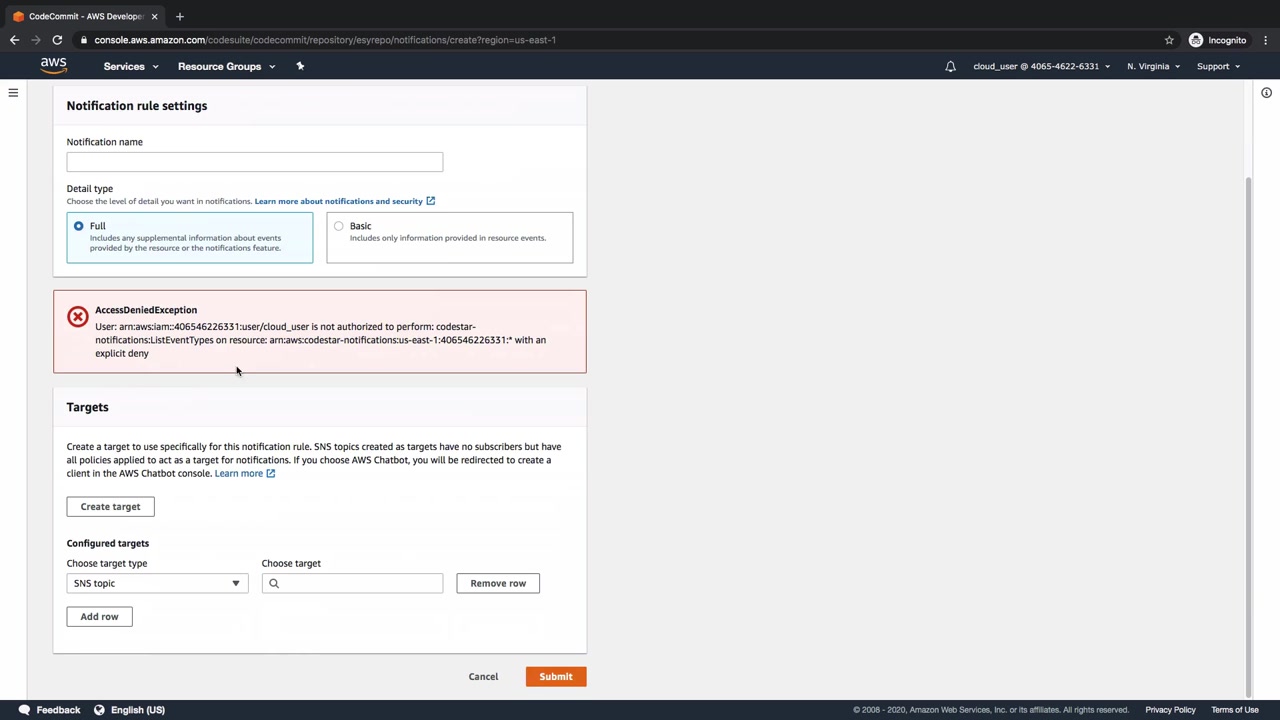
Task: Click the site lock icon in address bar
Action: pyautogui.click(x=86, y=40)
